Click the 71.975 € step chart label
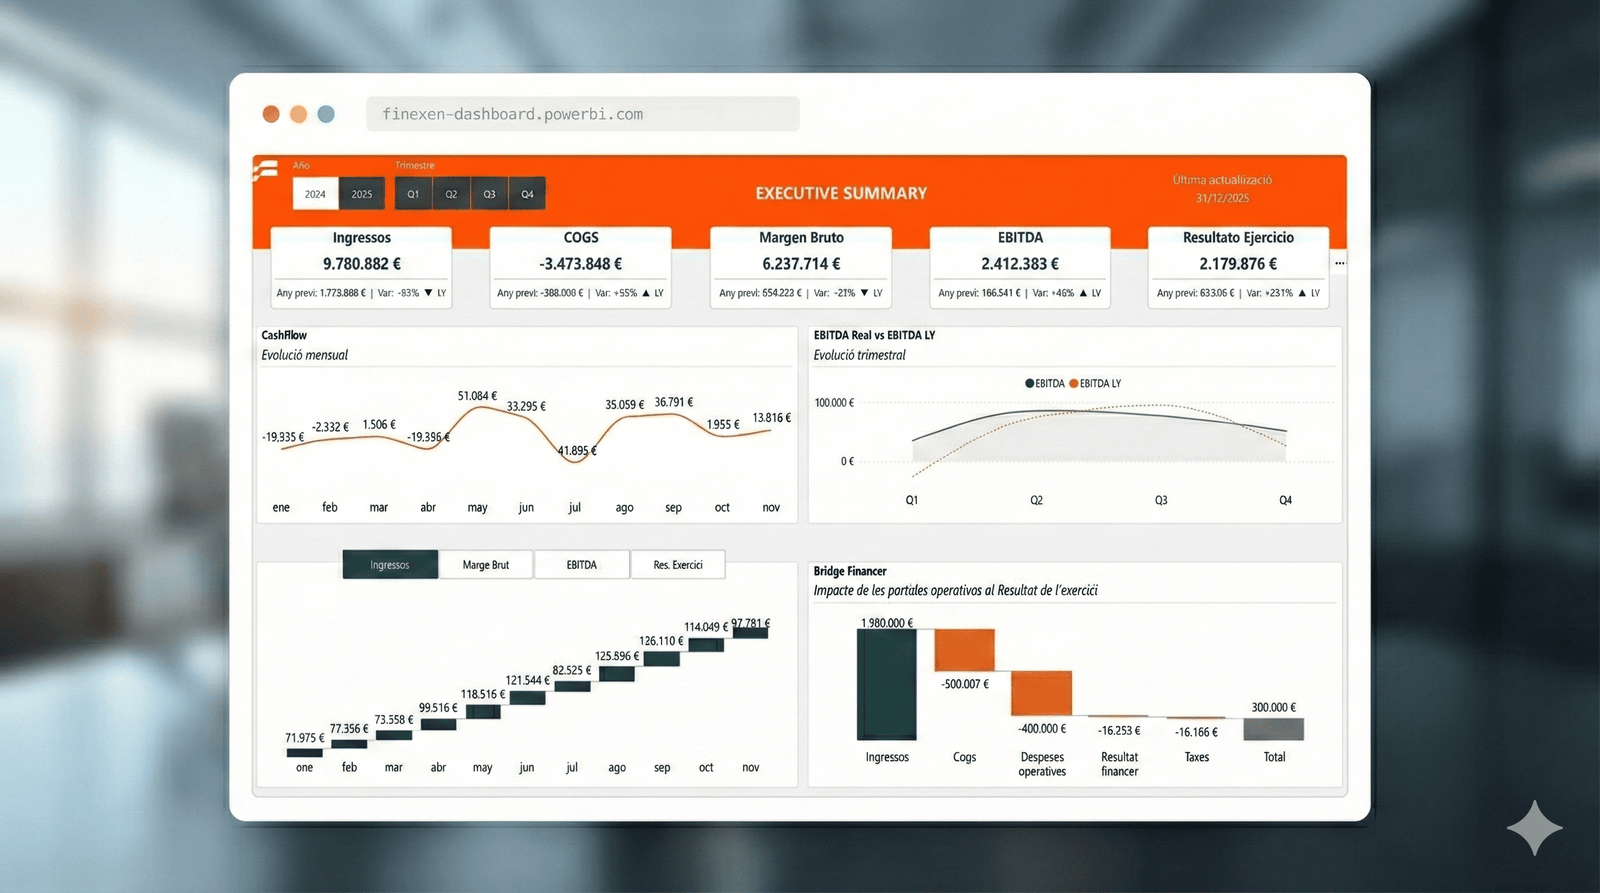 (x=305, y=738)
